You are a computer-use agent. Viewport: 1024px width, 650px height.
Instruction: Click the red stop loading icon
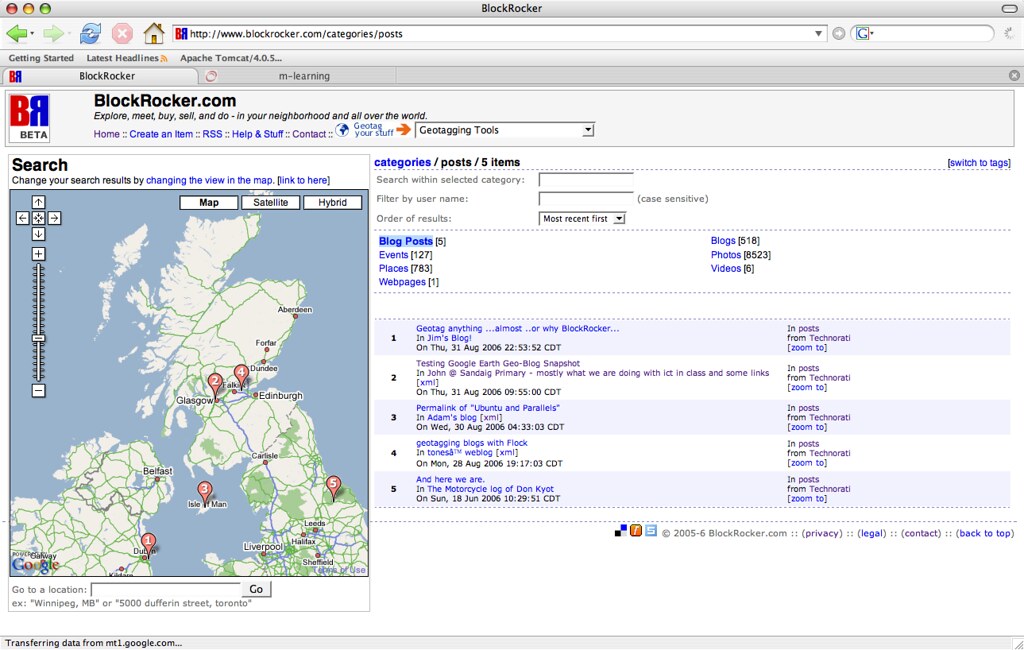(x=122, y=33)
